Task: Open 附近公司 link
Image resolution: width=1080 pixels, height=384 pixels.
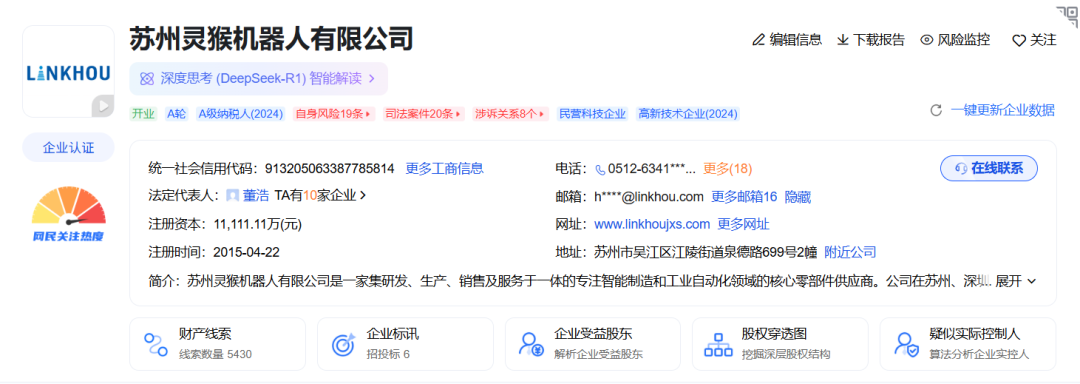Action: (x=850, y=252)
